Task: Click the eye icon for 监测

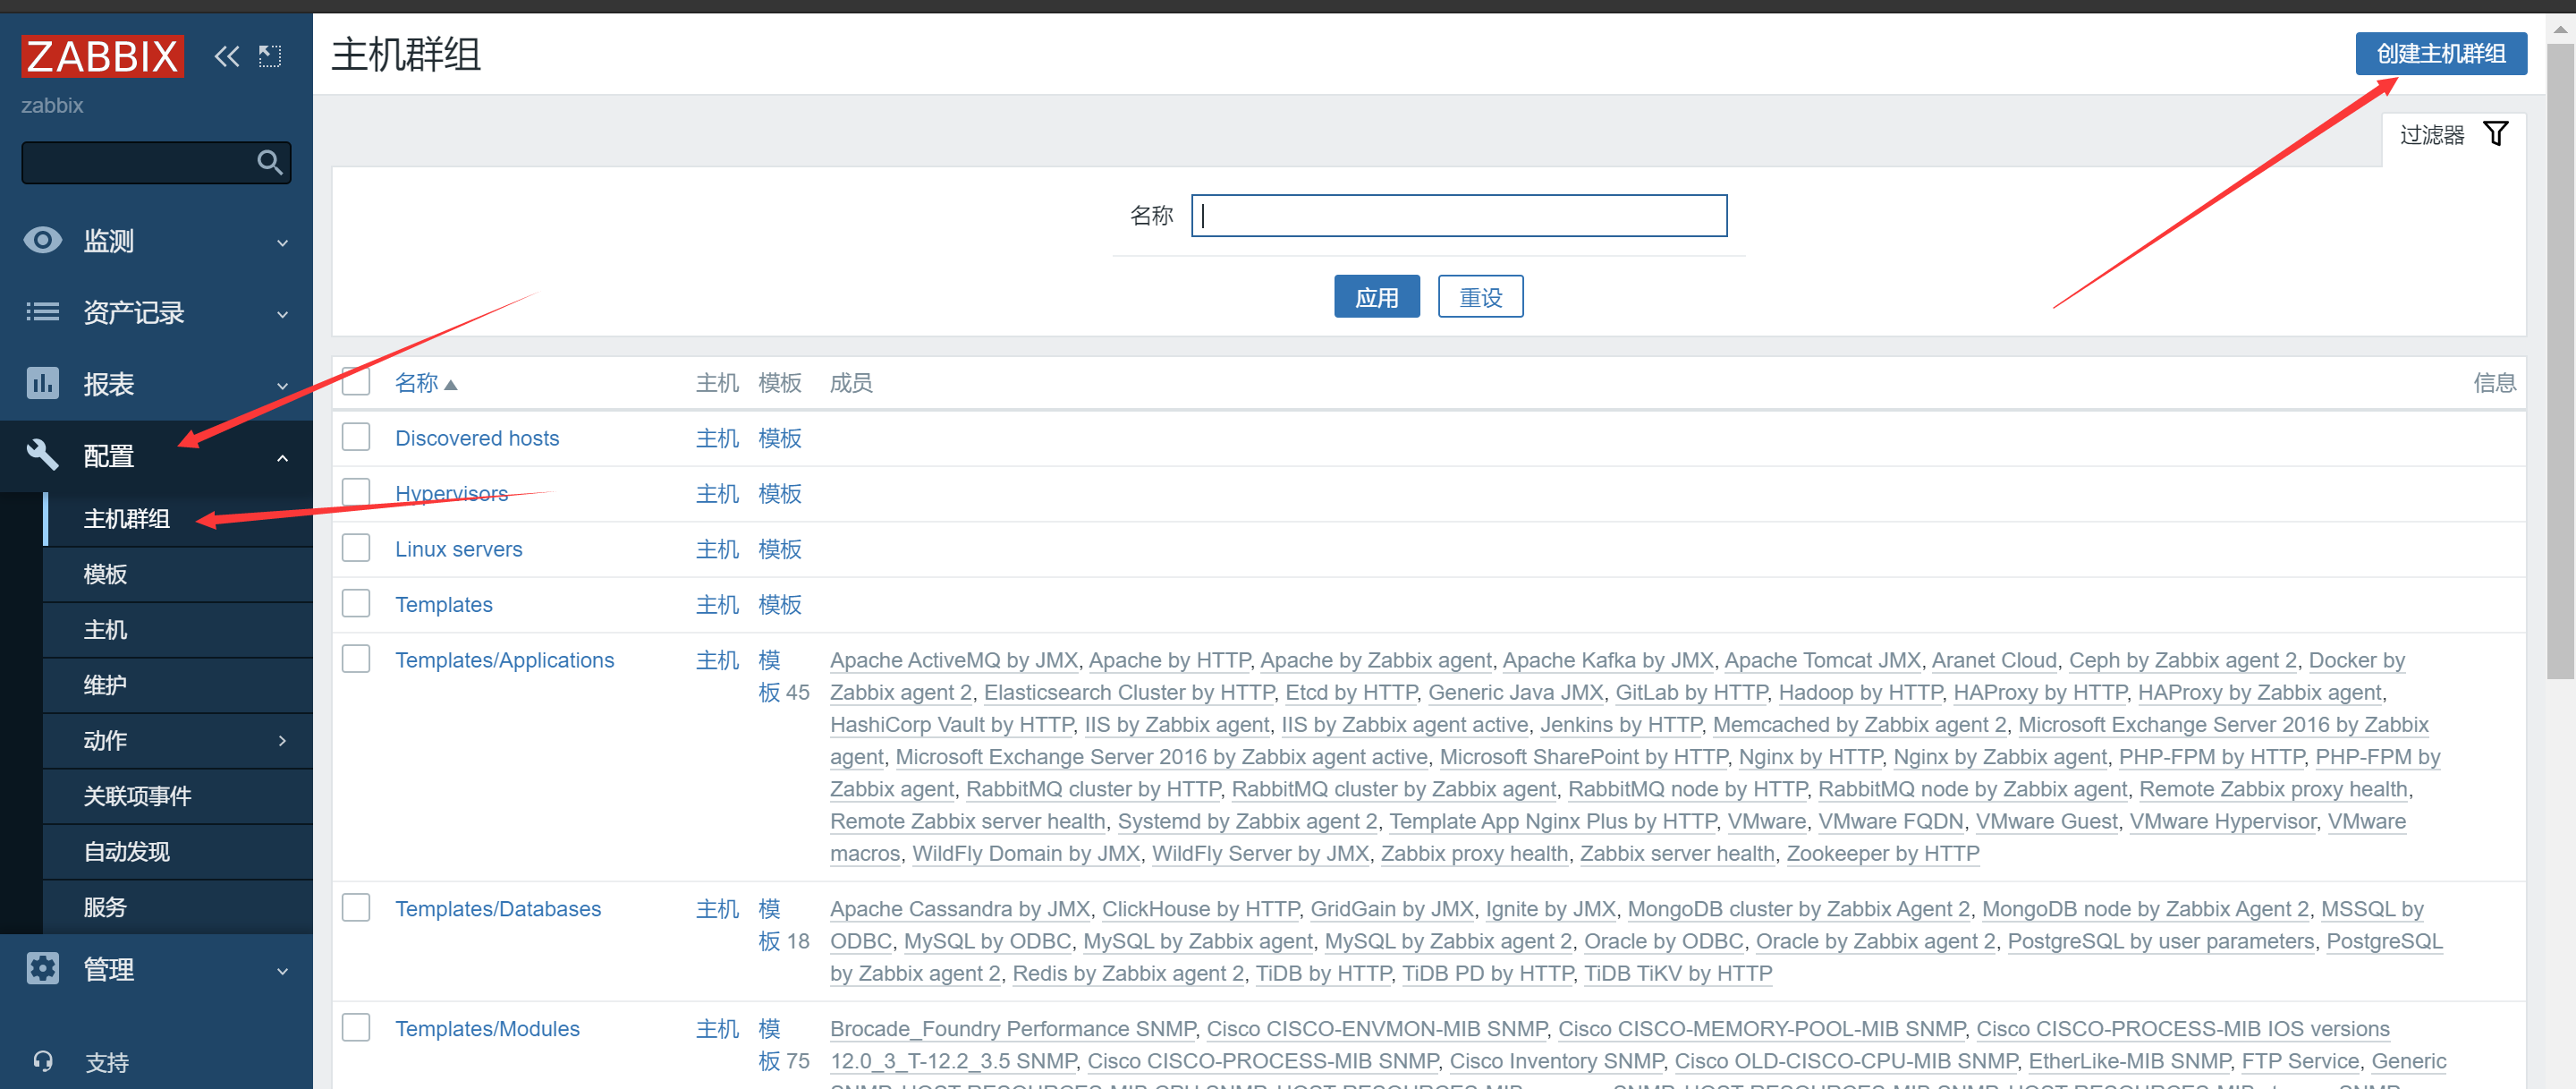Action: pyautogui.click(x=42, y=241)
